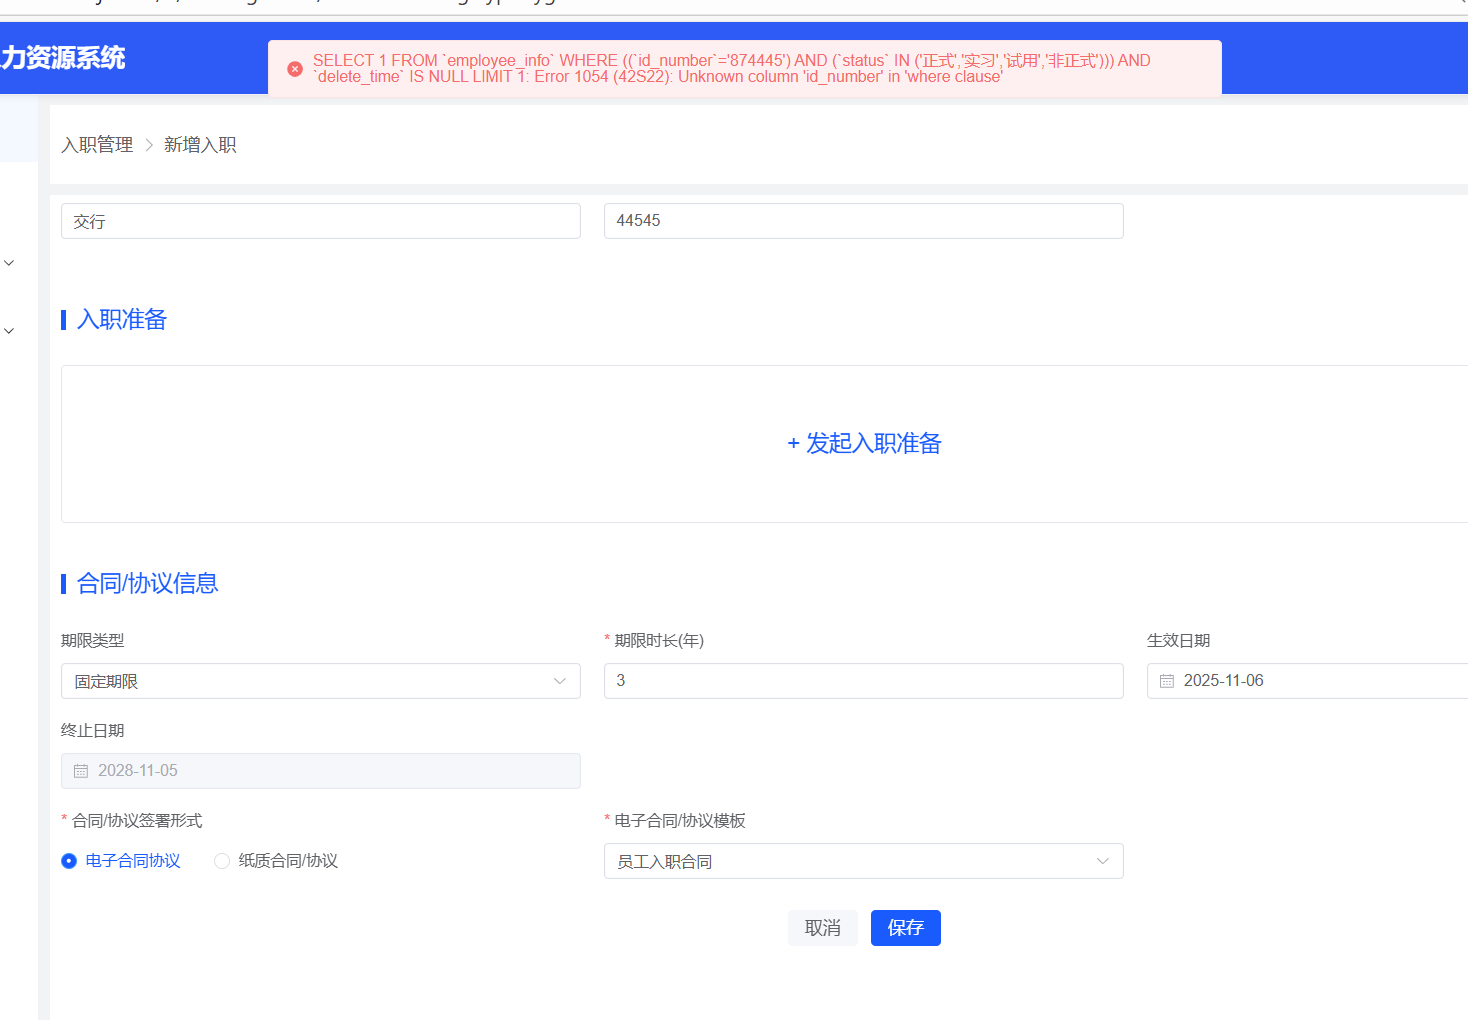Click the 力资源系统 header title
Screen dimensions: 1468x1020
coord(63,58)
